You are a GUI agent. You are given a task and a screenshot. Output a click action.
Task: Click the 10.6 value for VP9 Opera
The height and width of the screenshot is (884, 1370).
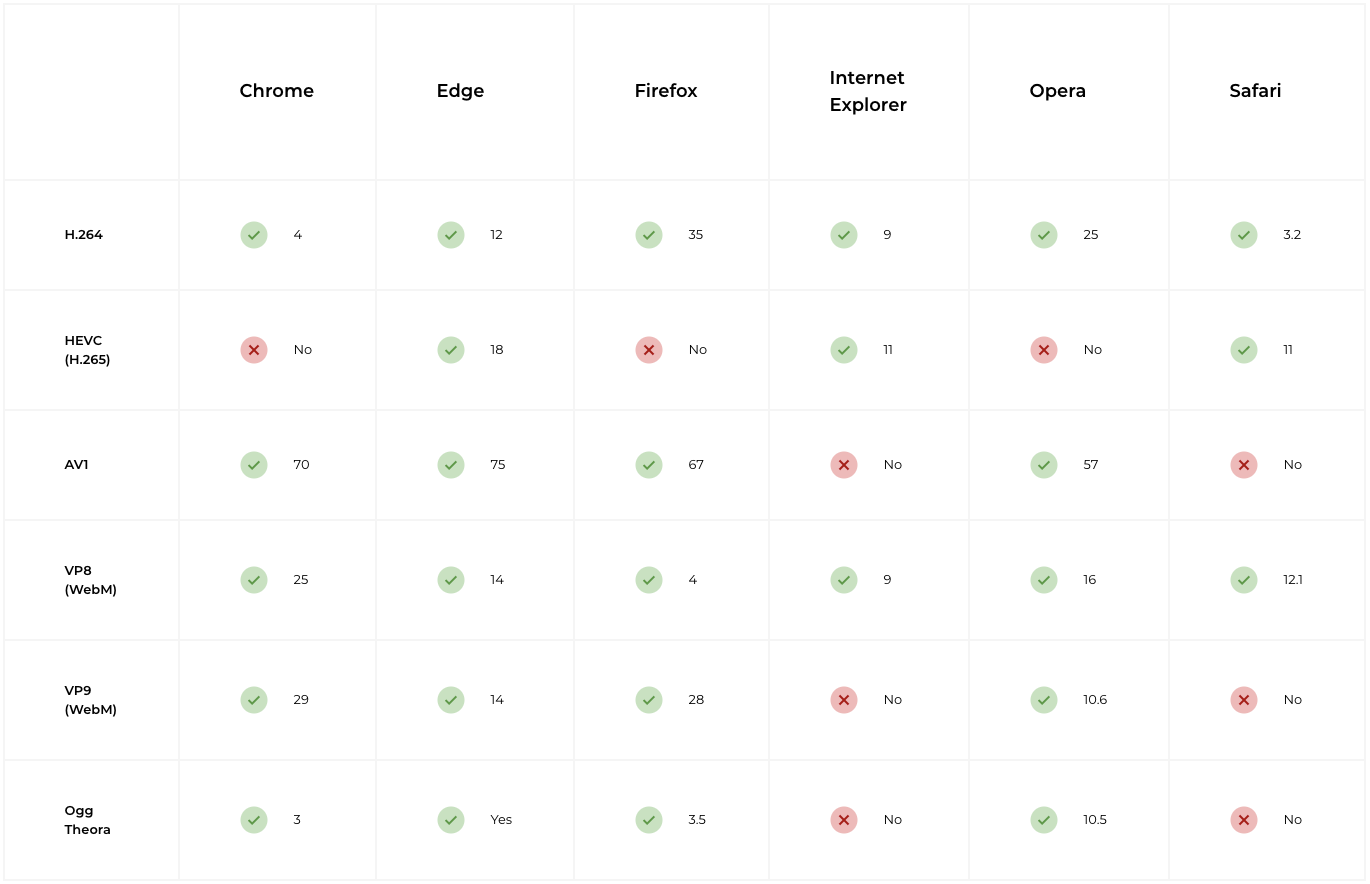pos(1095,700)
